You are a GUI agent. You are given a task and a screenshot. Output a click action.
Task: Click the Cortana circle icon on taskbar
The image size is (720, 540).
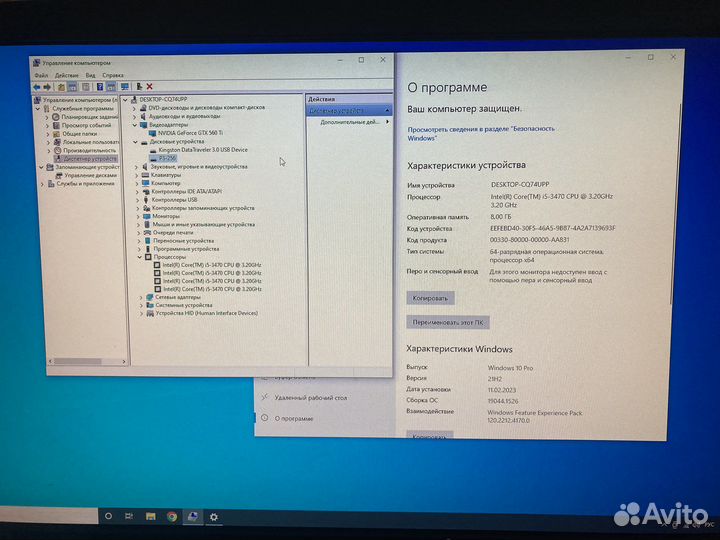108,516
